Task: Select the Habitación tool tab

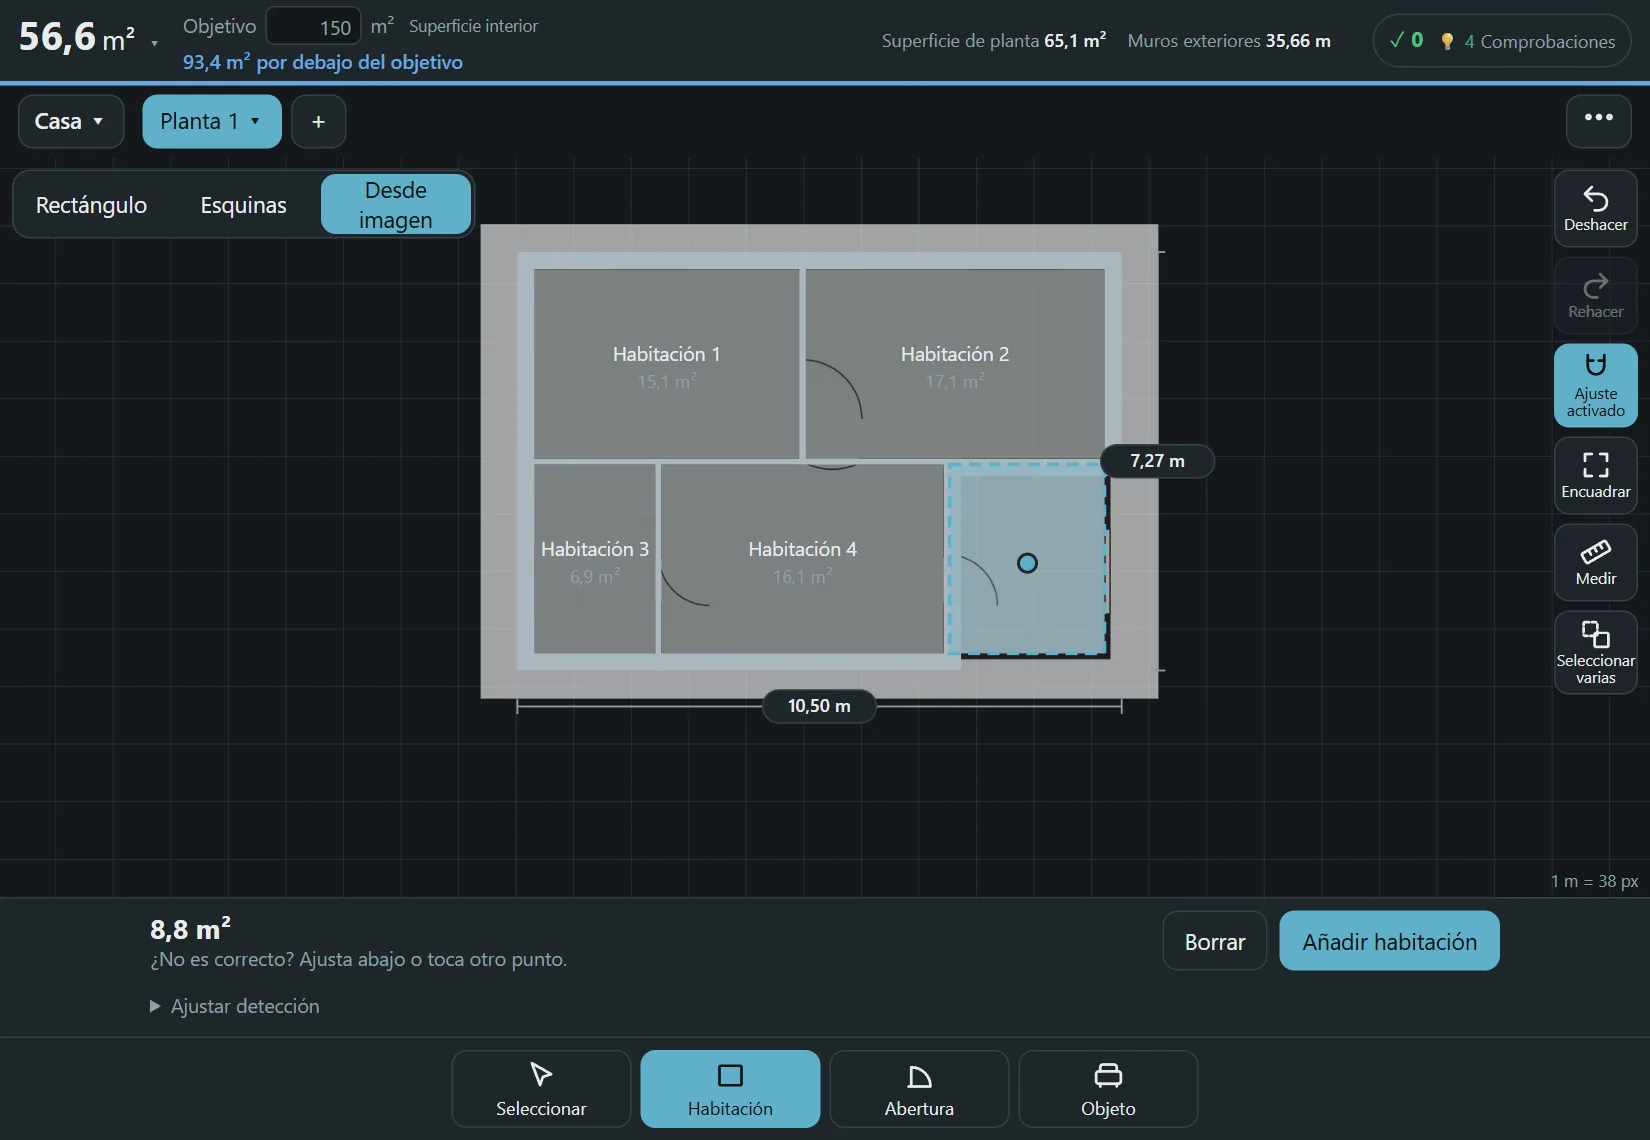Action: point(730,1089)
